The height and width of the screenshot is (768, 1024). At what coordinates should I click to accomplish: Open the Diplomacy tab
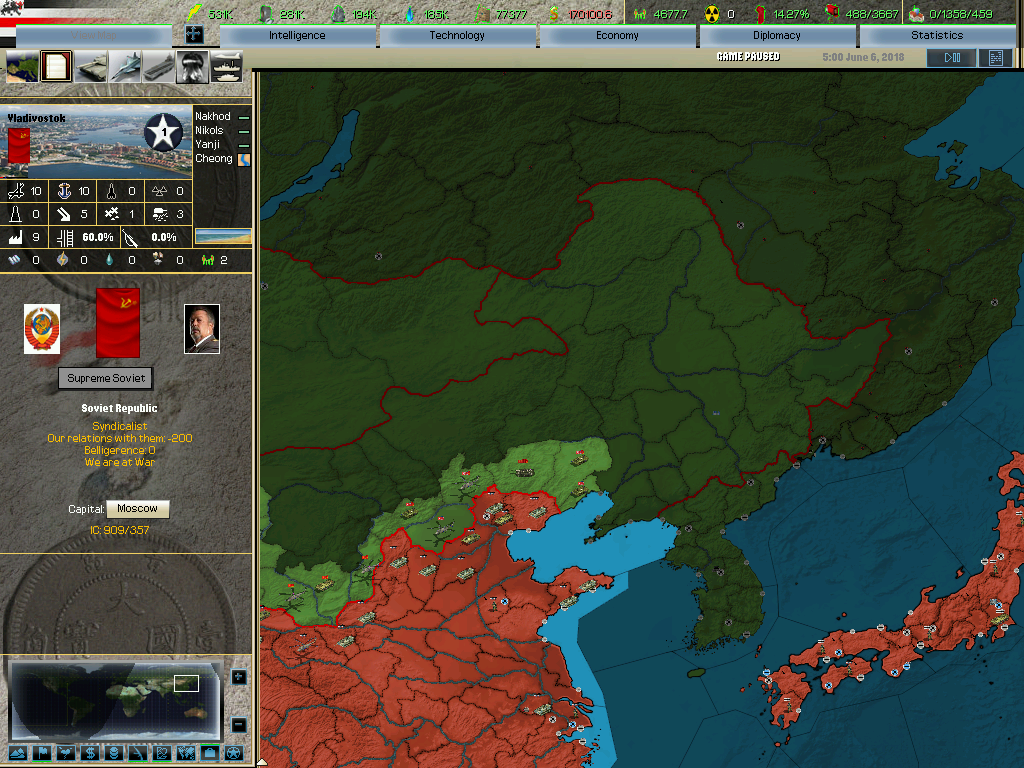(776, 36)
